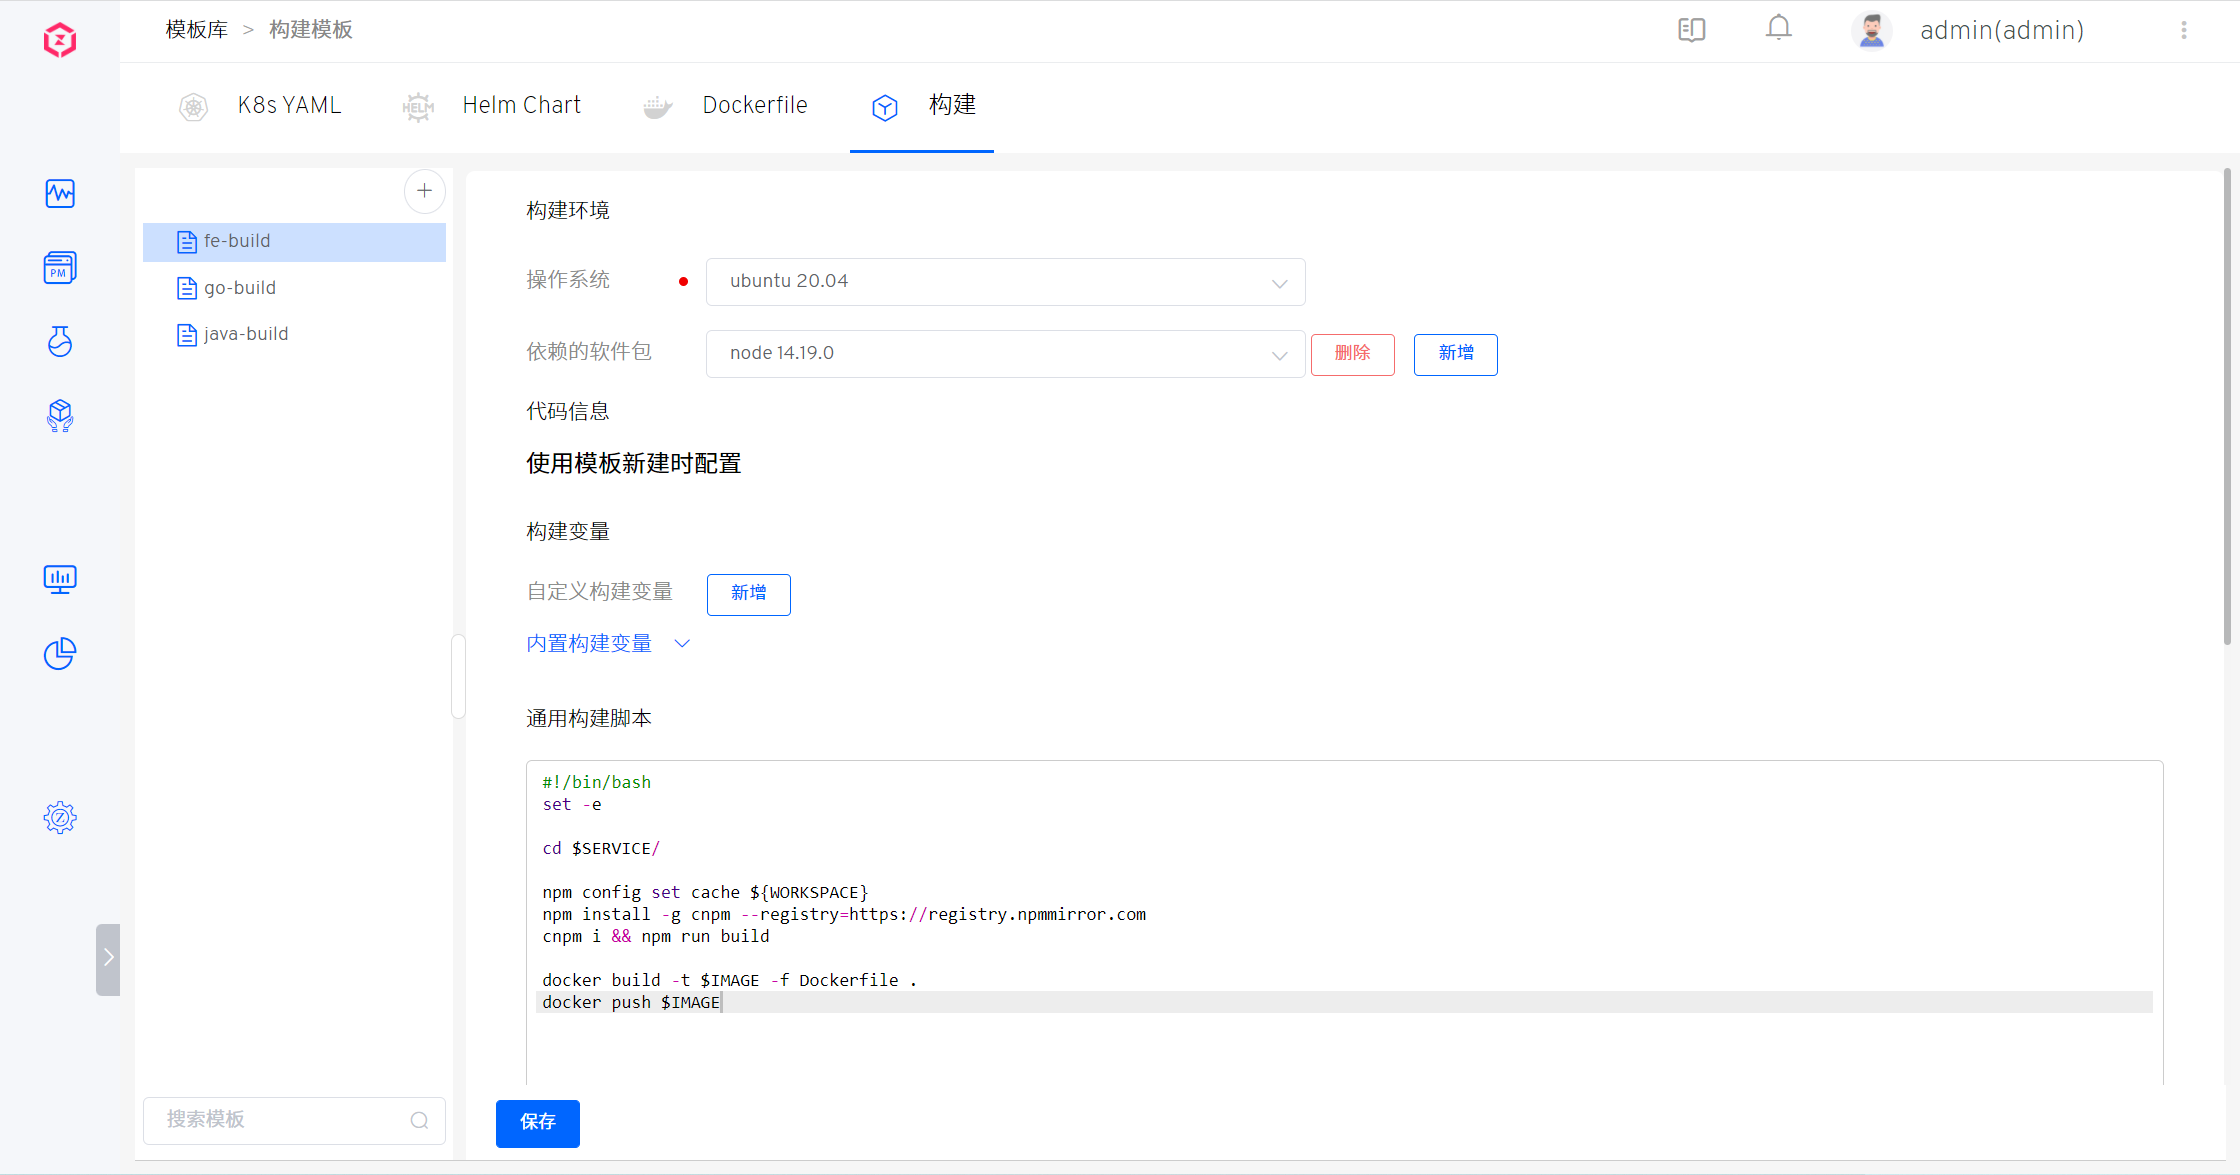The width and height of the screenshot is (2240, 1175).
Task: Open the notifications bell
Action: (1778, 28)
